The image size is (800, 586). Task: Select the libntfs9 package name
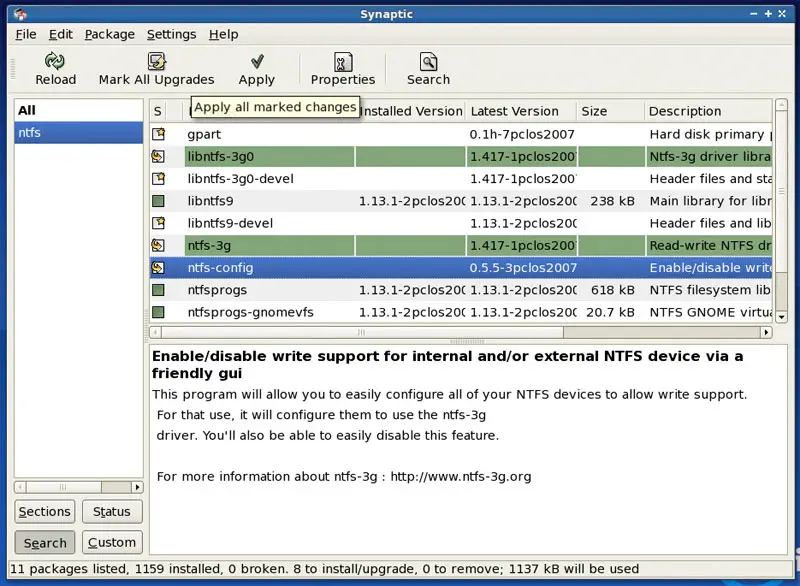[x=210, y=201]
